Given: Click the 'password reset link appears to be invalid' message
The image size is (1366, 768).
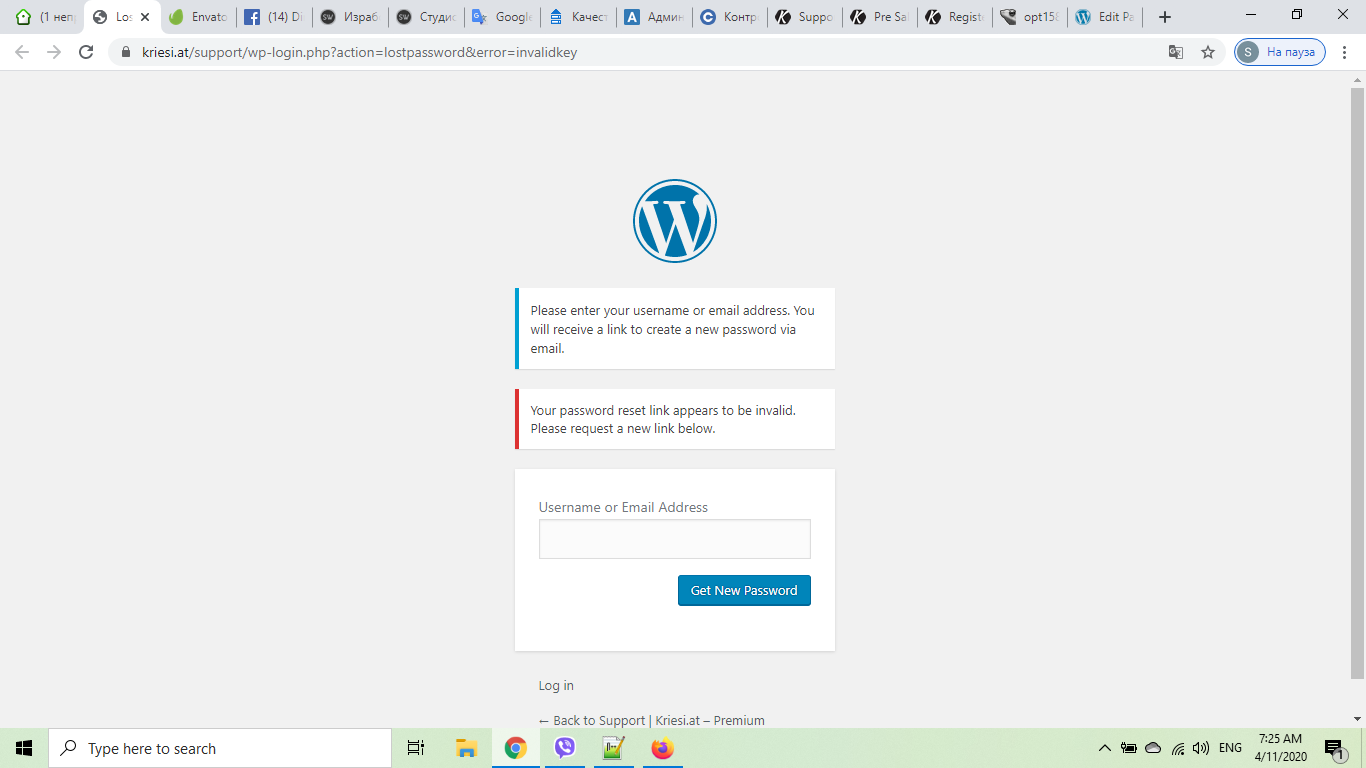Looking at the screenshot, I should coord(675,419).
